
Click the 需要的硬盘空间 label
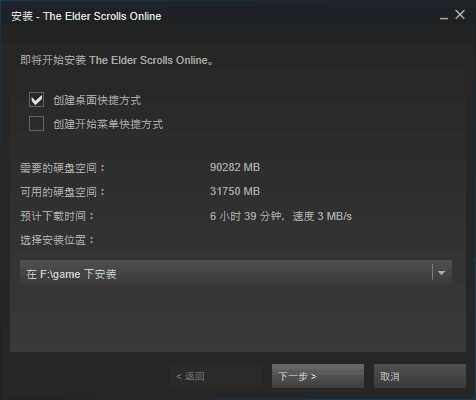click(62, 168)
